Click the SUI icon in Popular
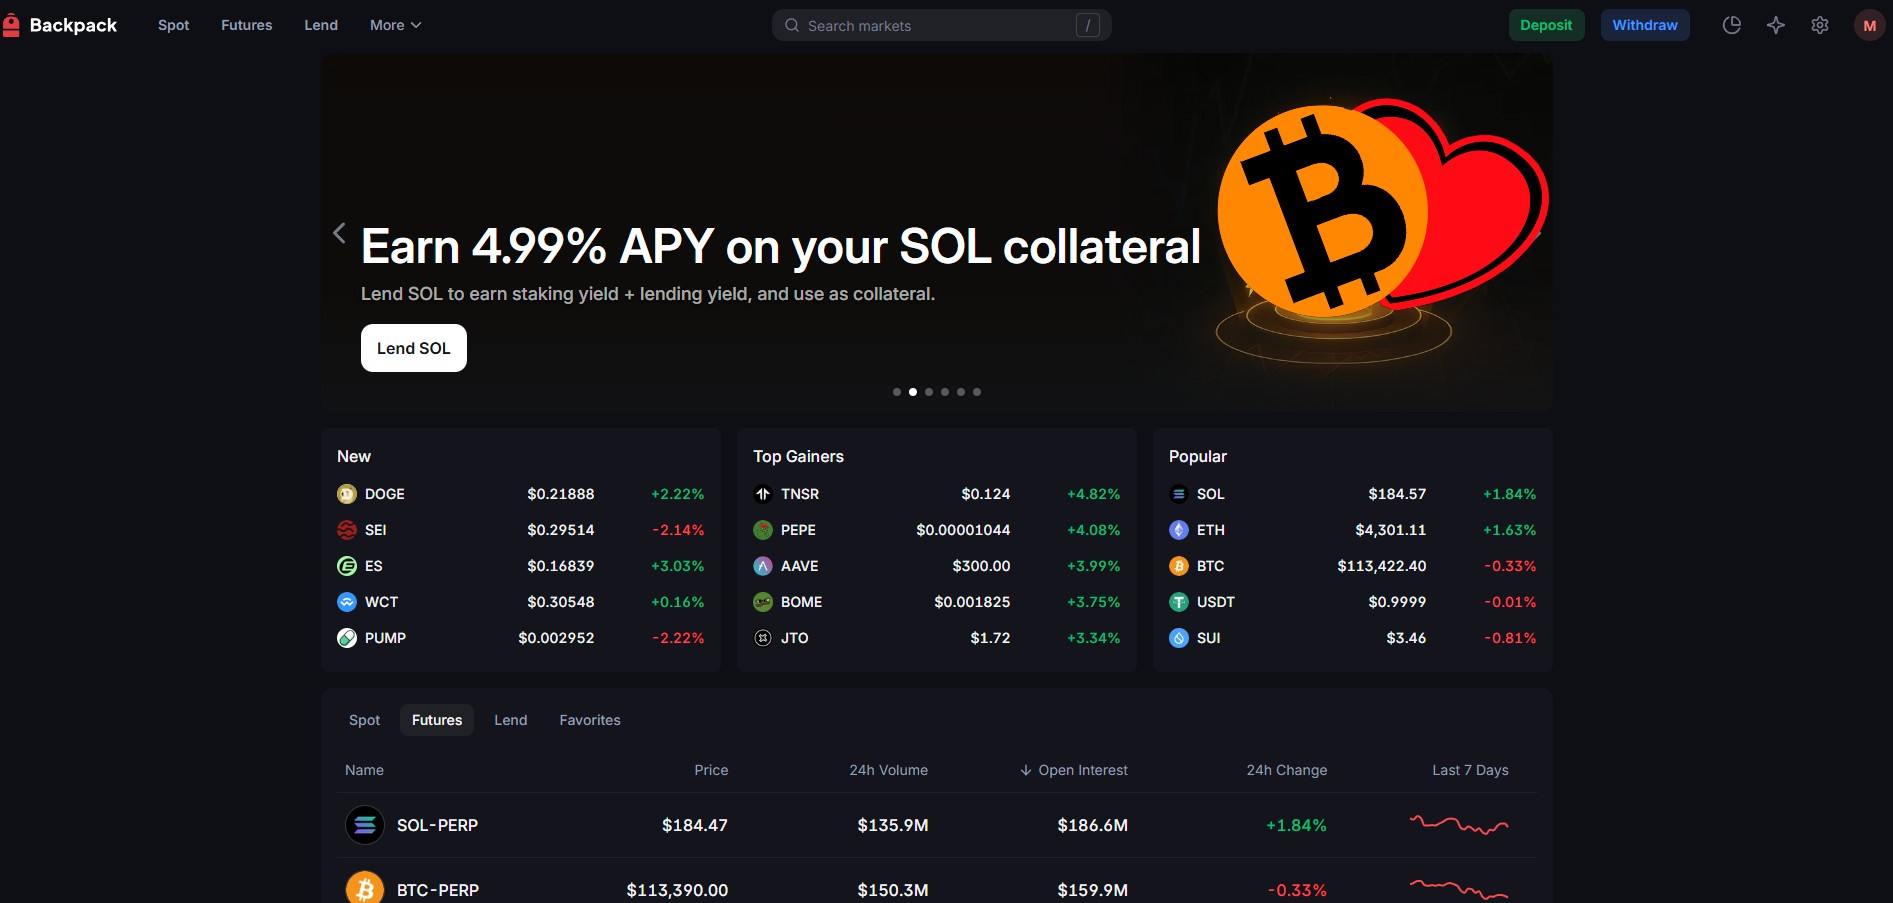 pos(1179,638)
